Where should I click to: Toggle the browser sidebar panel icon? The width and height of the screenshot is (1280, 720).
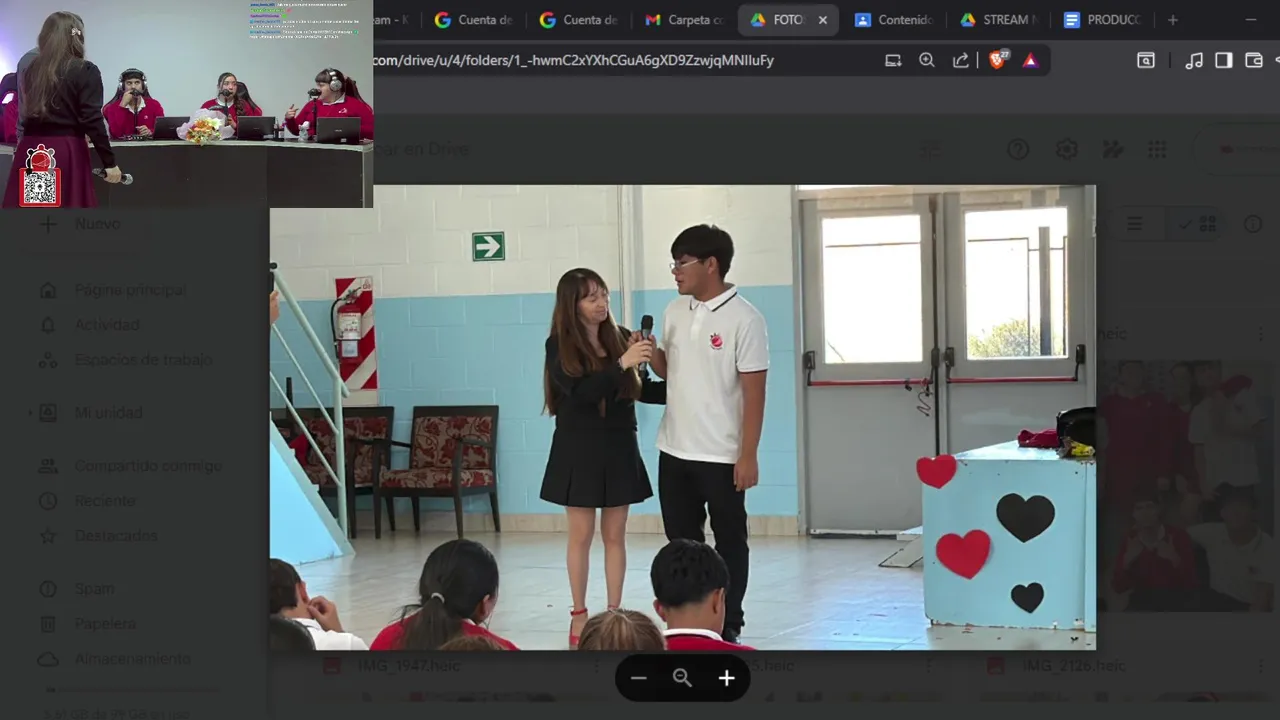click(x=1223, y=60)
